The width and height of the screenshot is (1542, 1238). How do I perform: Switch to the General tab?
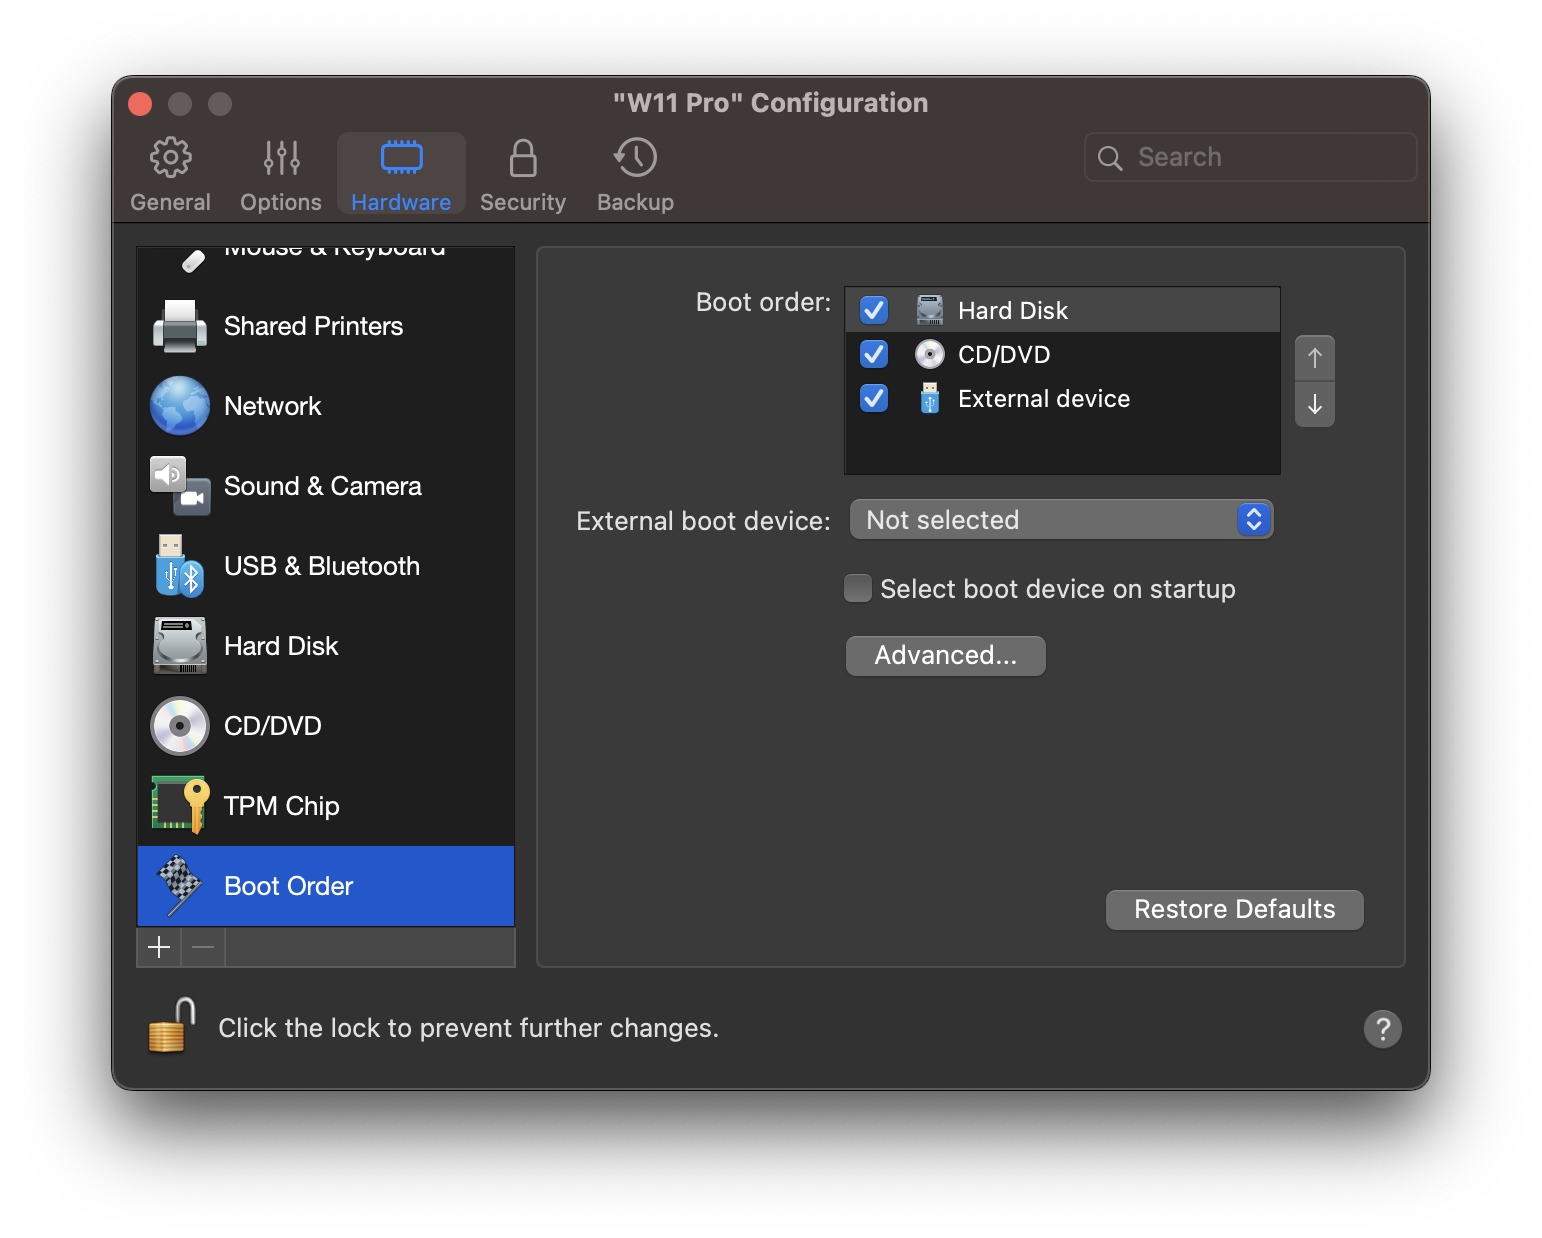click(170, 175)
